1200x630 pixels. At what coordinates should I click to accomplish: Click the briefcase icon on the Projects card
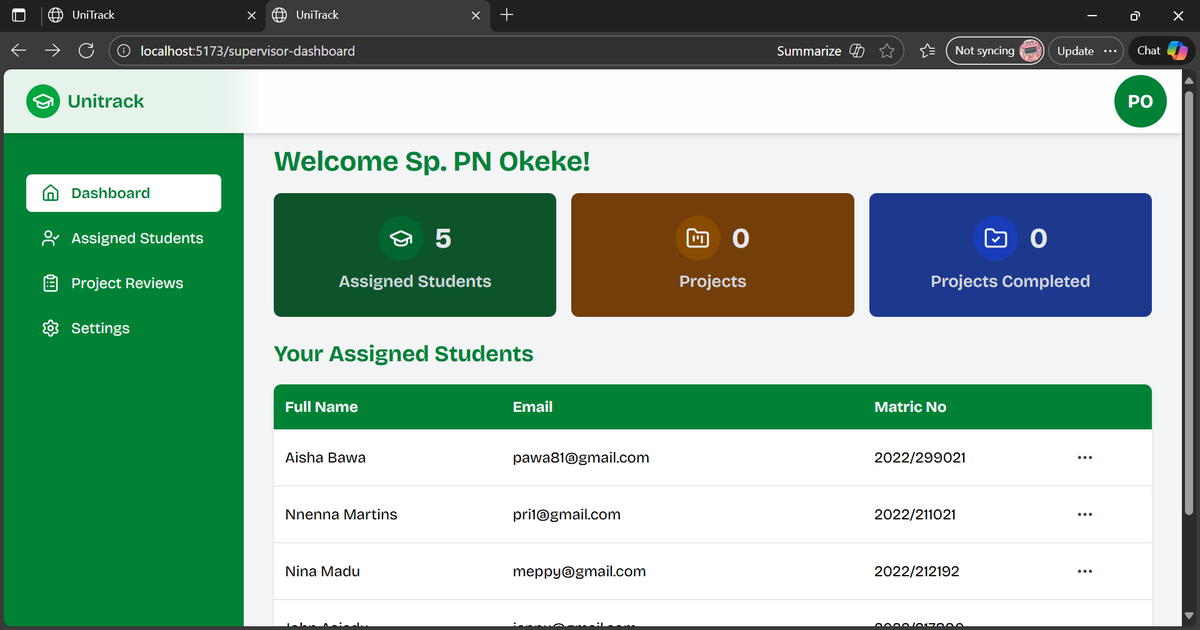click(x=698, y=238)
